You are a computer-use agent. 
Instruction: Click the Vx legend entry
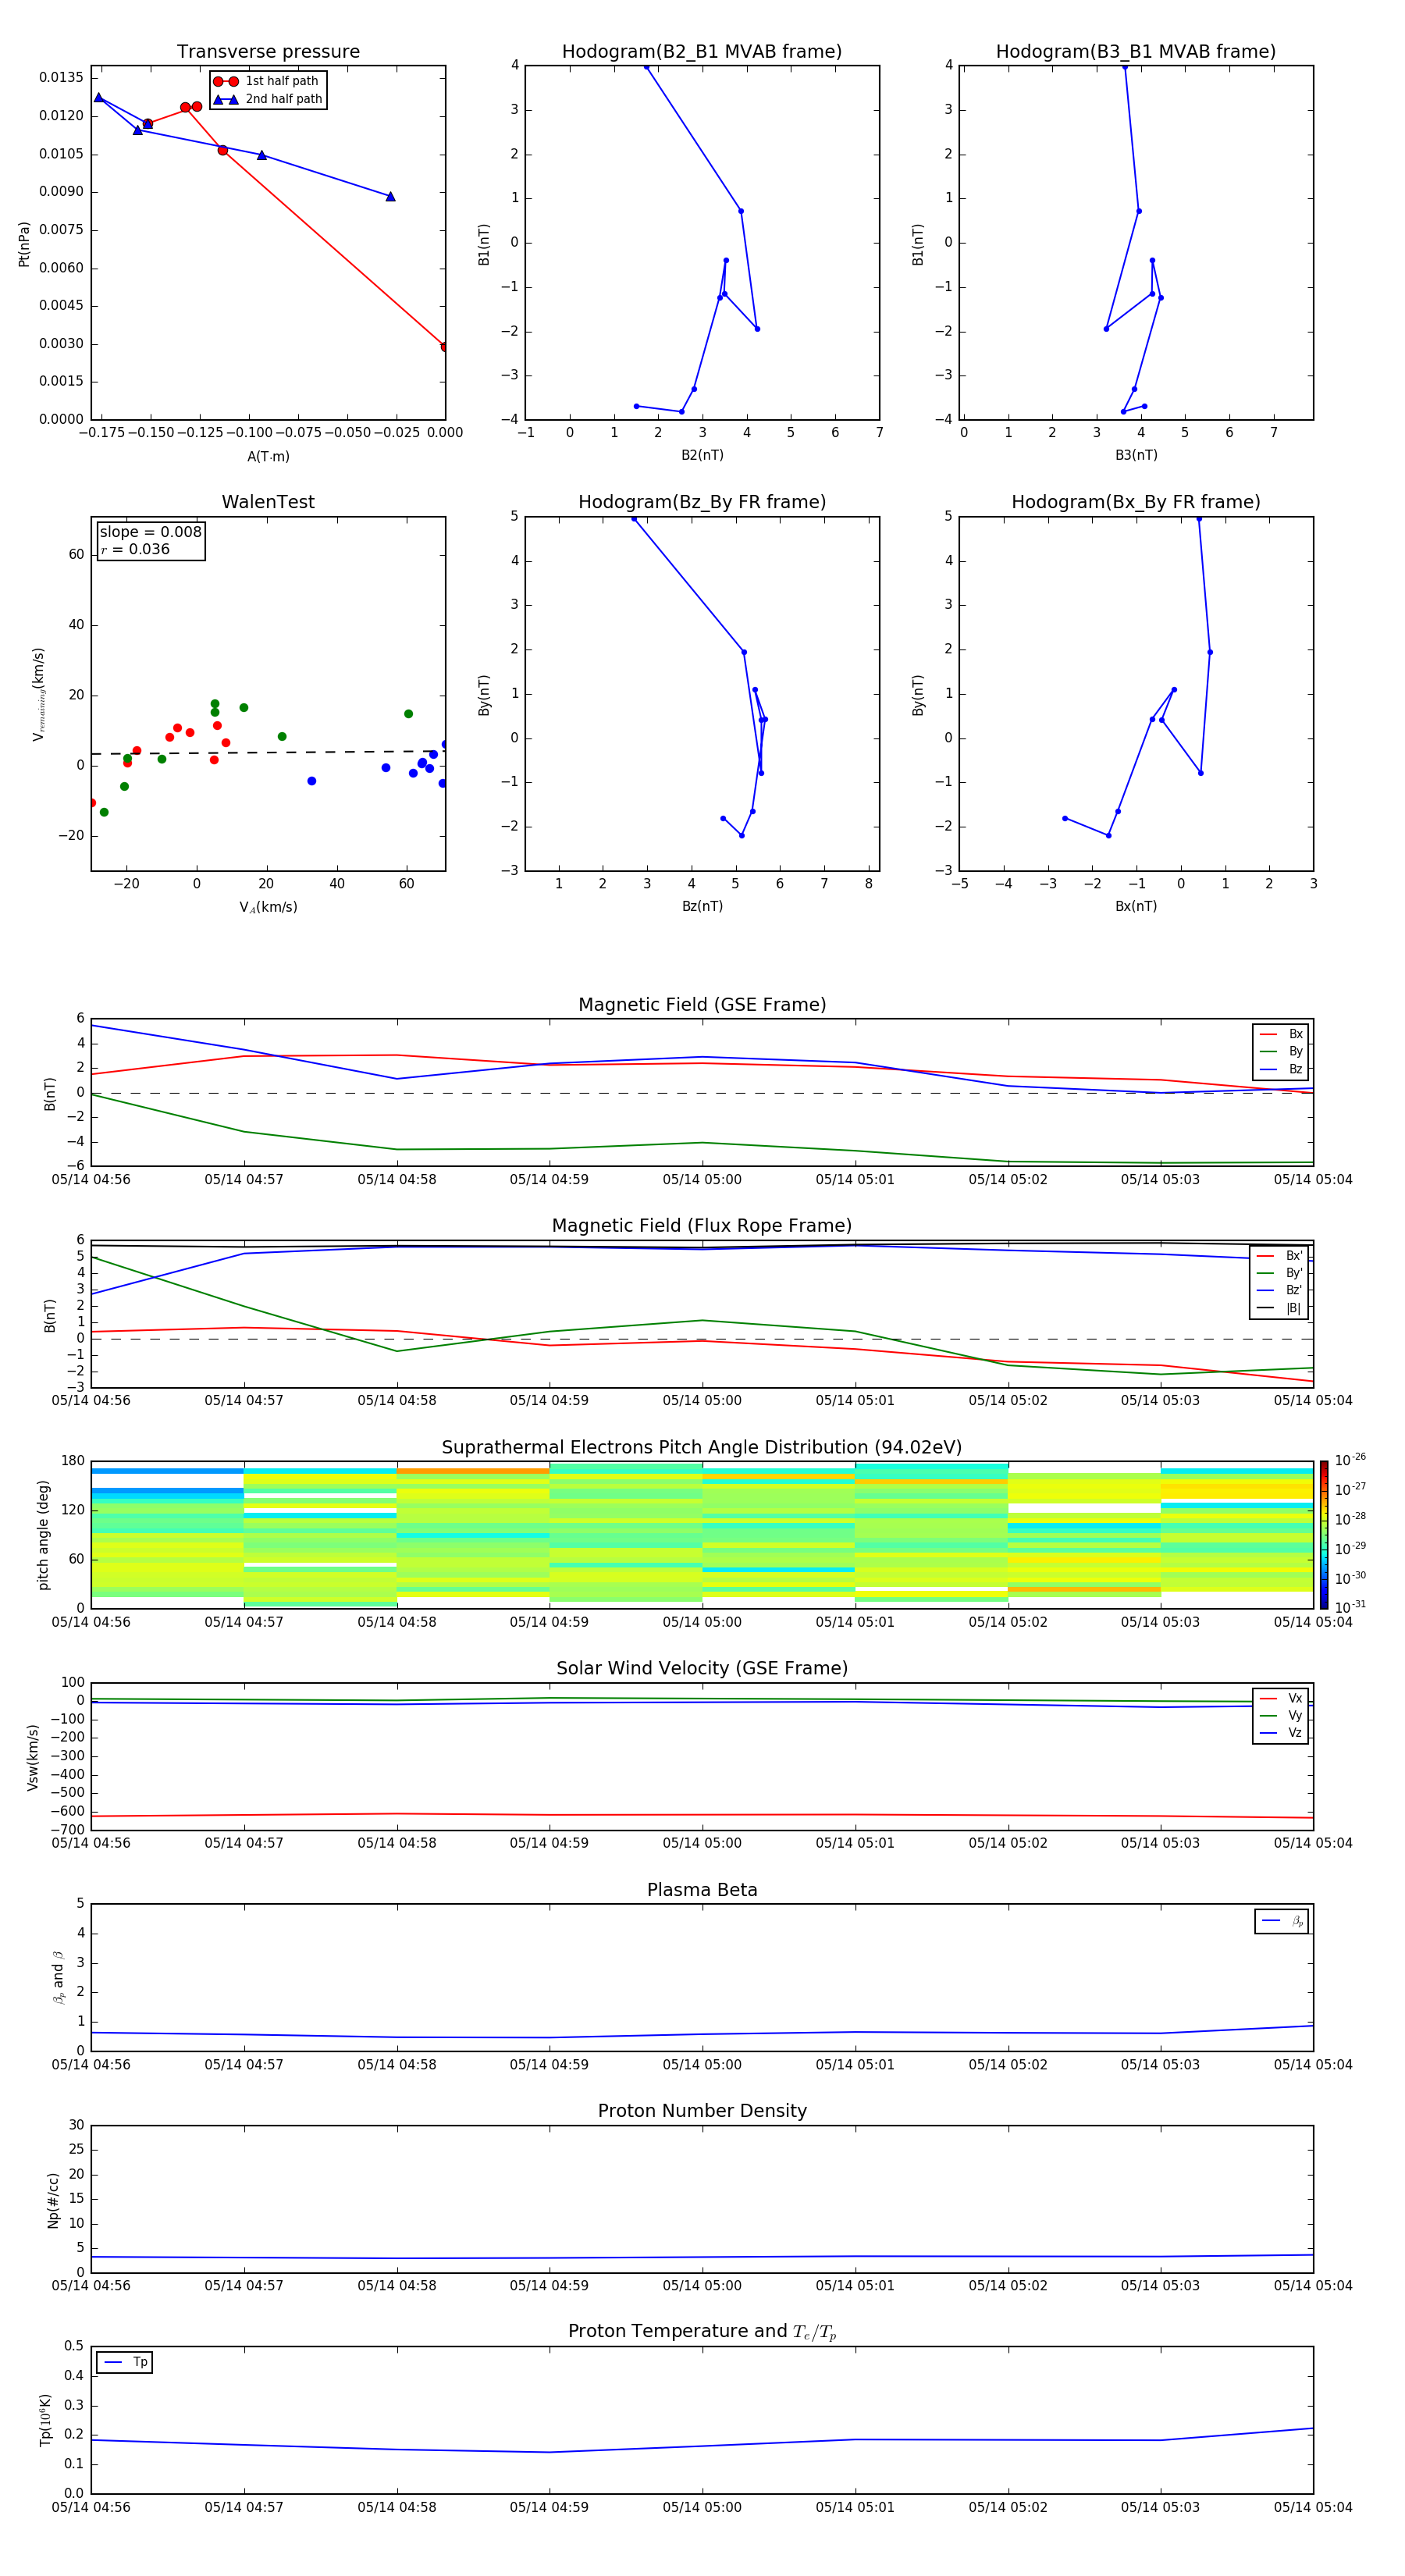1281,1698
